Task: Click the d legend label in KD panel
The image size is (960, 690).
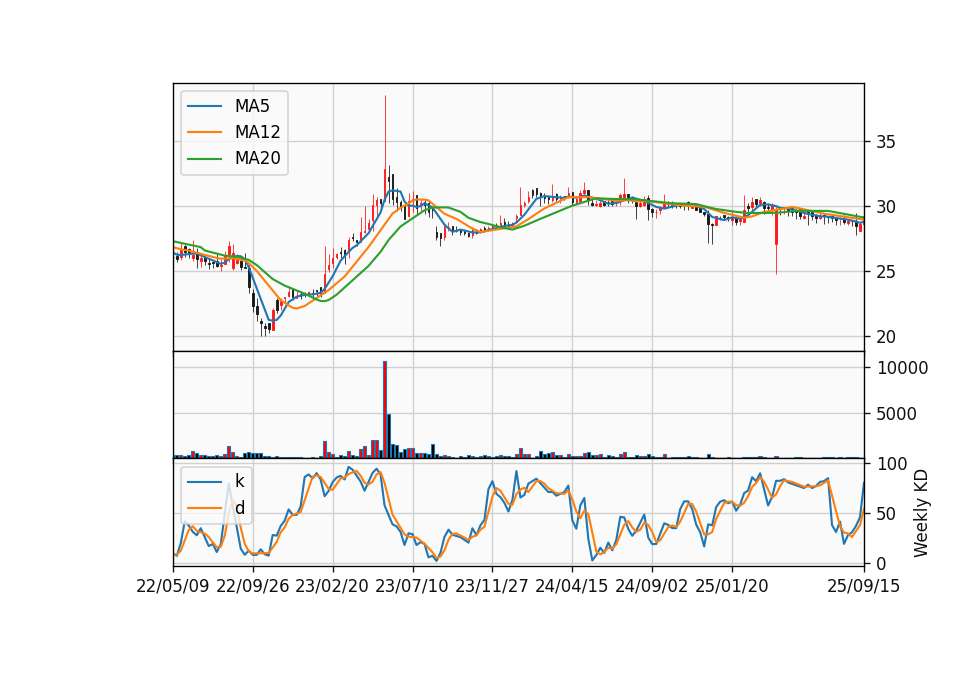Action: click(240, 508)
